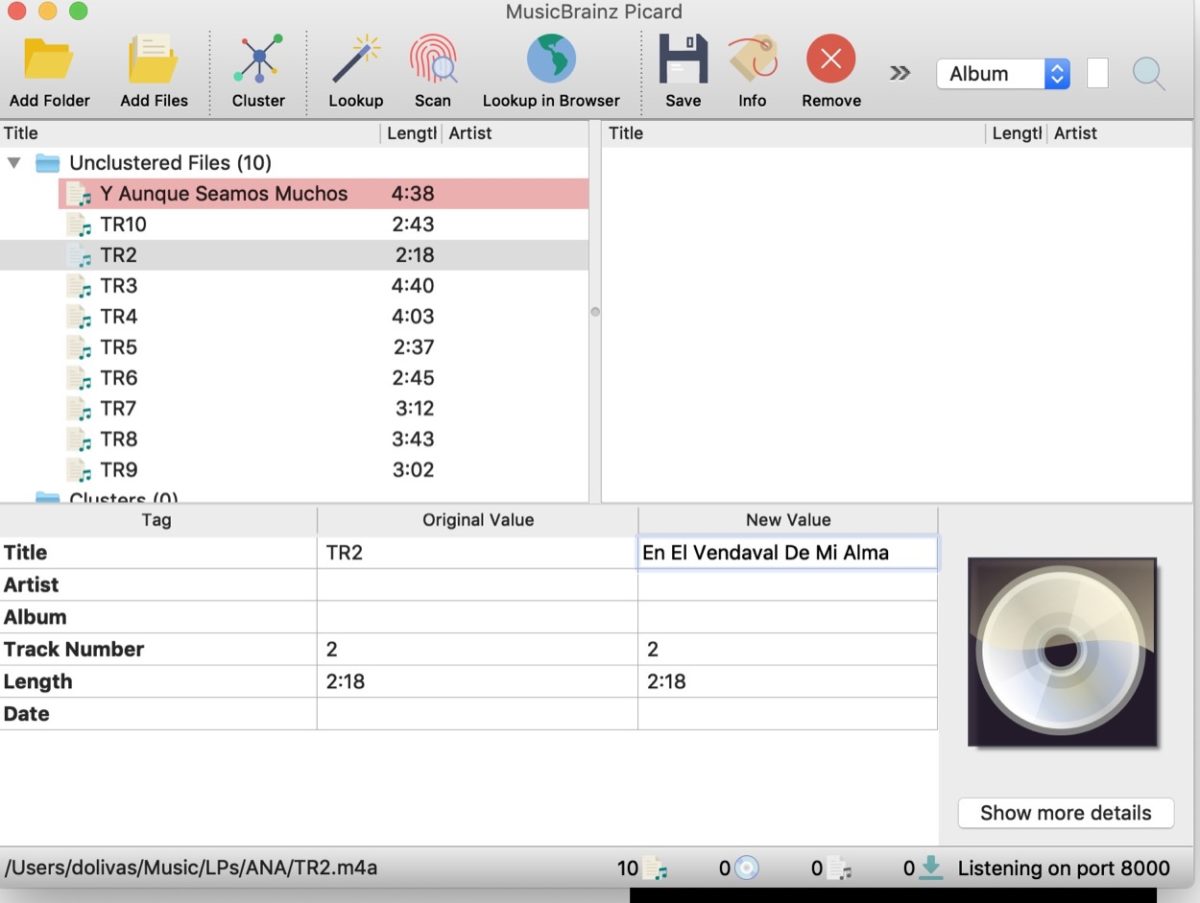This screenshot has width=1200, height=903.
Task: Select the TR10 file row
Action: [294, 224]
